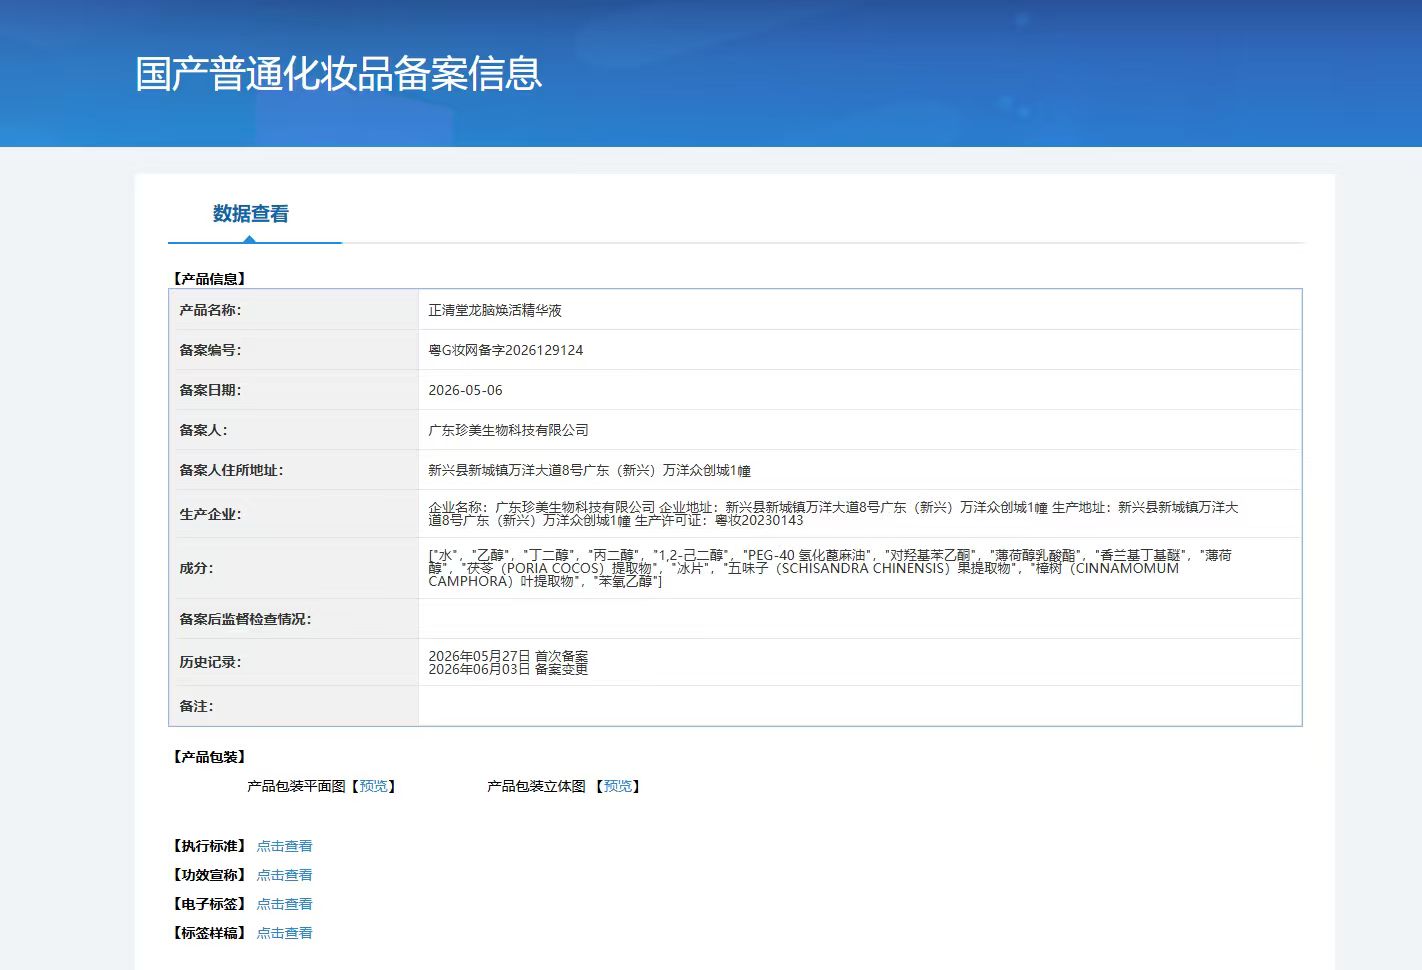Select filing number 粤G妆网备字2026129124
This screenshot has height=970, width=1422.
pos(506,350)
